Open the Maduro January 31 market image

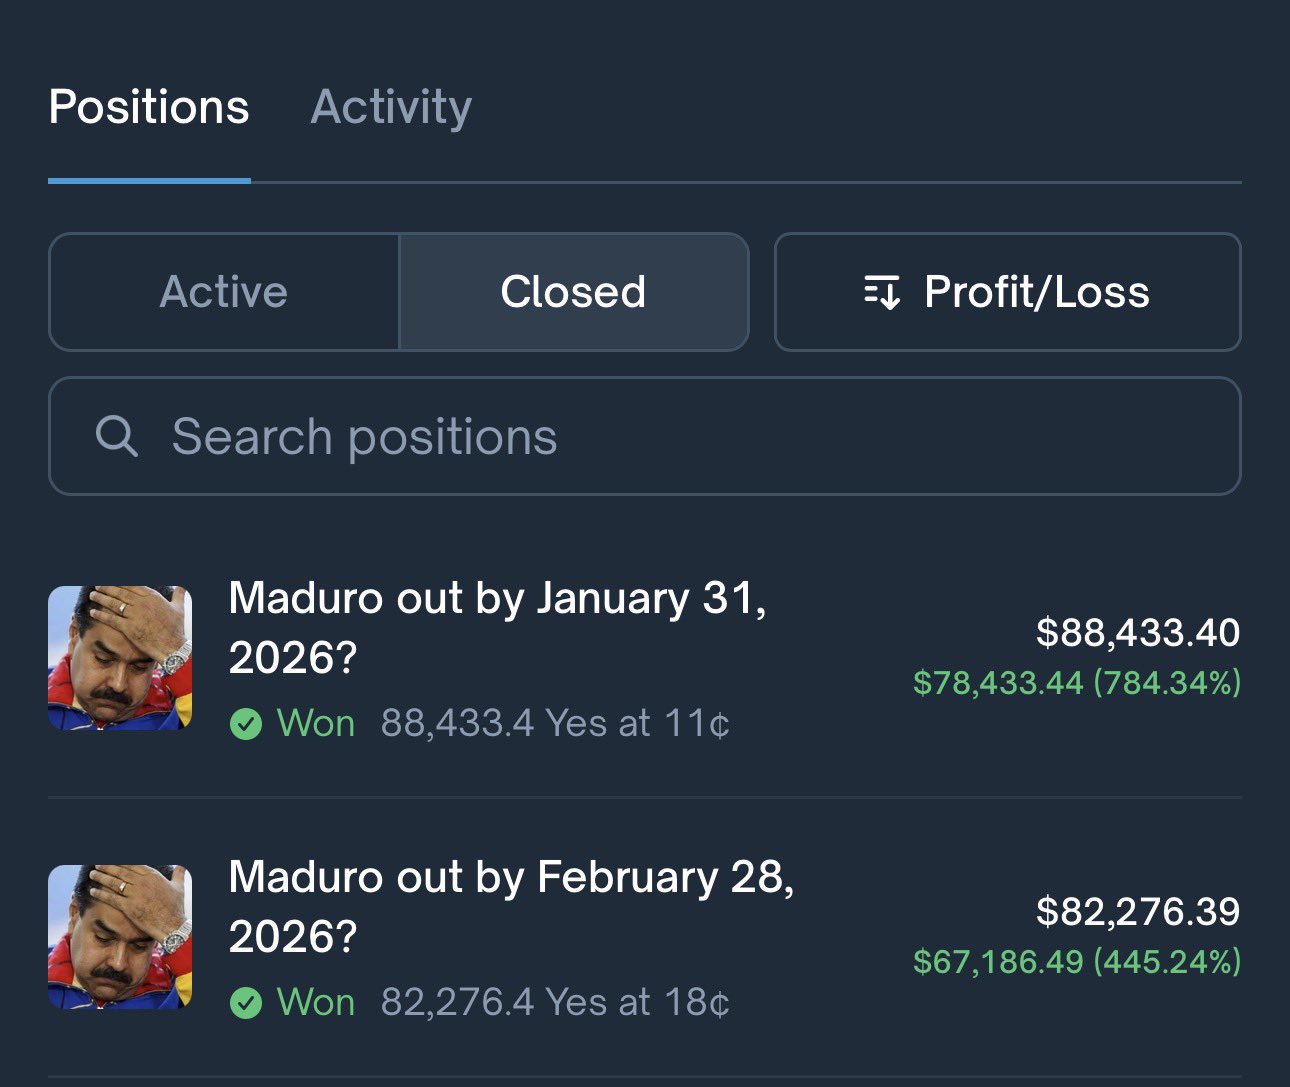tap(120, 658)
